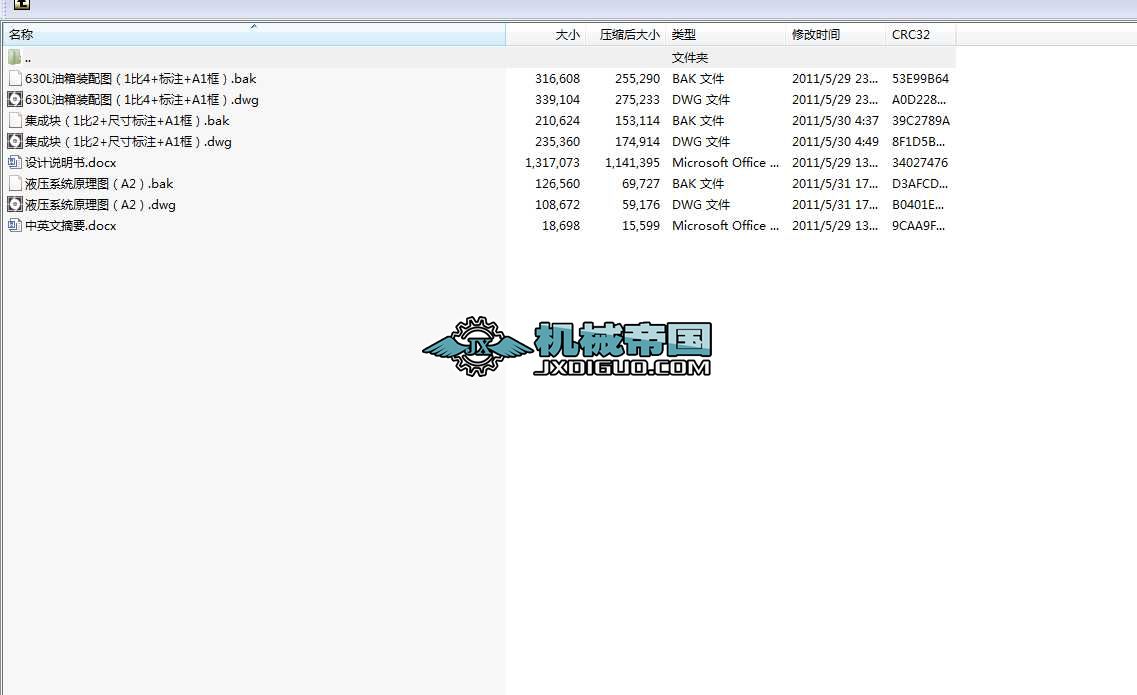Click the 机械帝国 watermark logo
Screen dimensions: 1137x695
567,348
